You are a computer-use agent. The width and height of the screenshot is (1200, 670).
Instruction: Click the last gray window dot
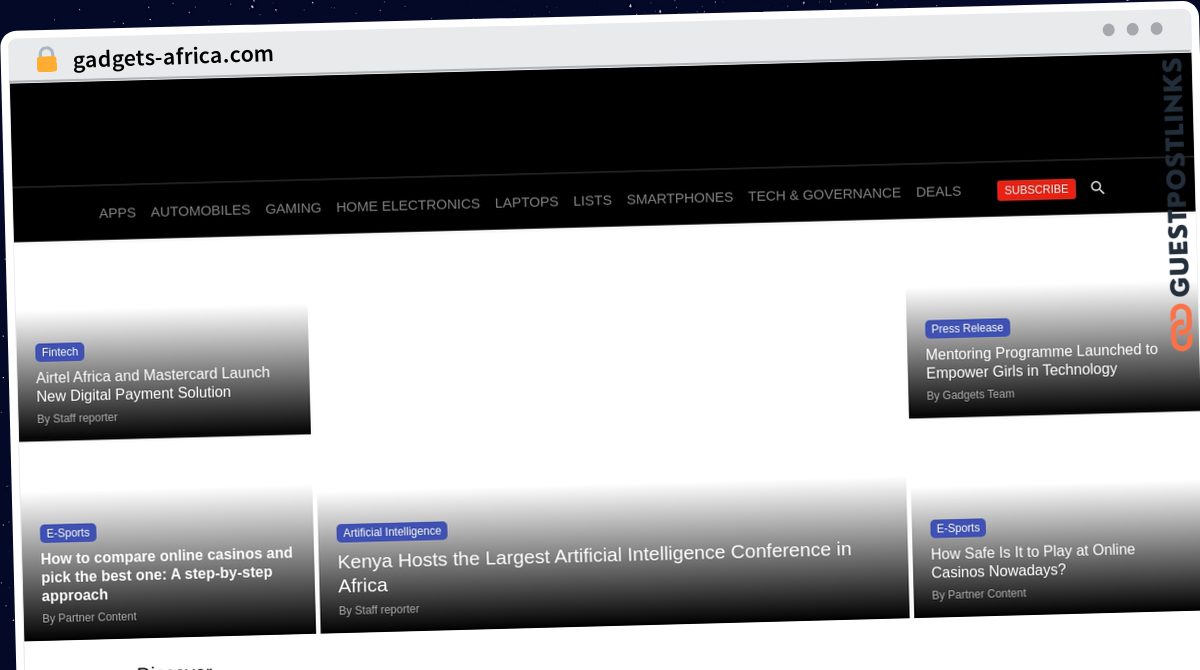coord(1156,29)
